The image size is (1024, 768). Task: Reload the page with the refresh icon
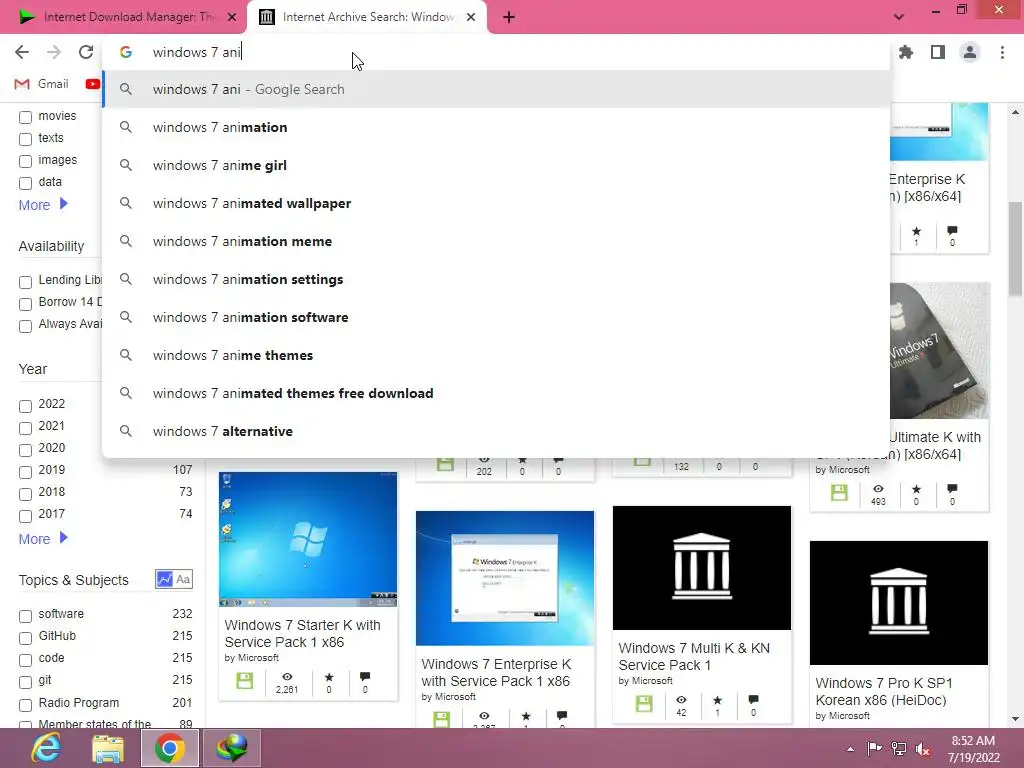[86, 52]
